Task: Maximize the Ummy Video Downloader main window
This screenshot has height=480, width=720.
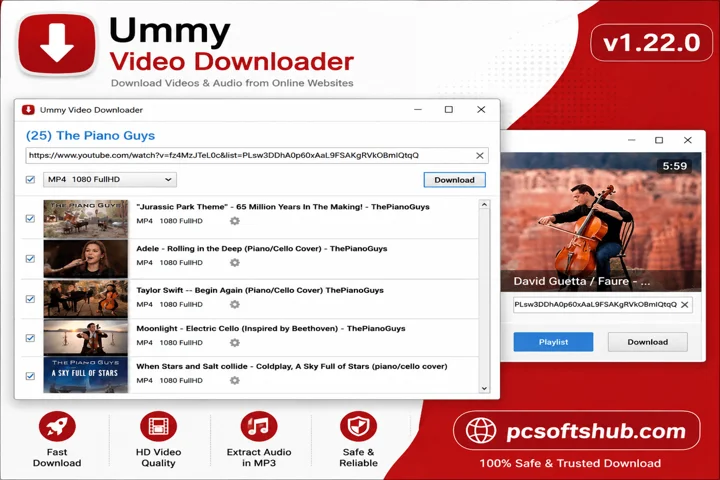Action: point(449,110)
